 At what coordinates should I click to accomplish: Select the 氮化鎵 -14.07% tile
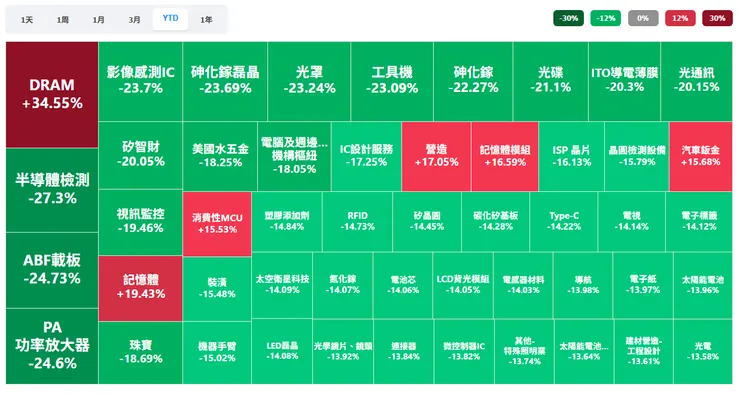[343, 285]
